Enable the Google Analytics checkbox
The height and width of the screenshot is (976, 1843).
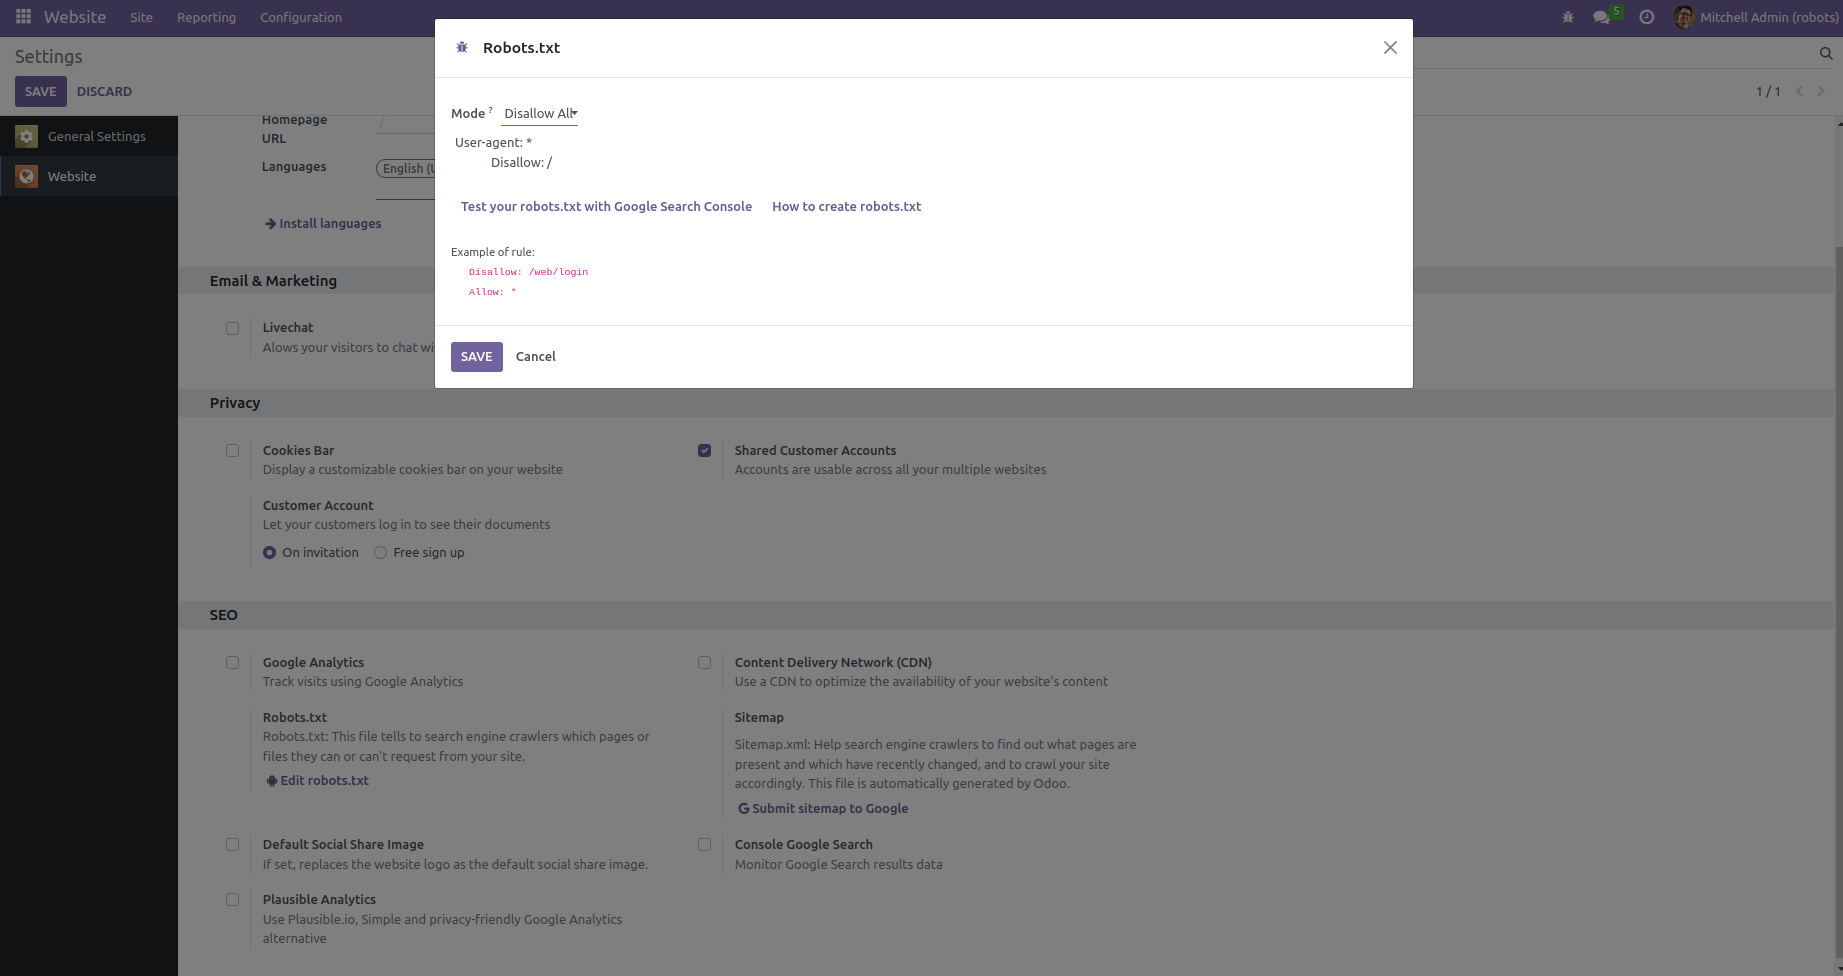click(x=233, y=663)
